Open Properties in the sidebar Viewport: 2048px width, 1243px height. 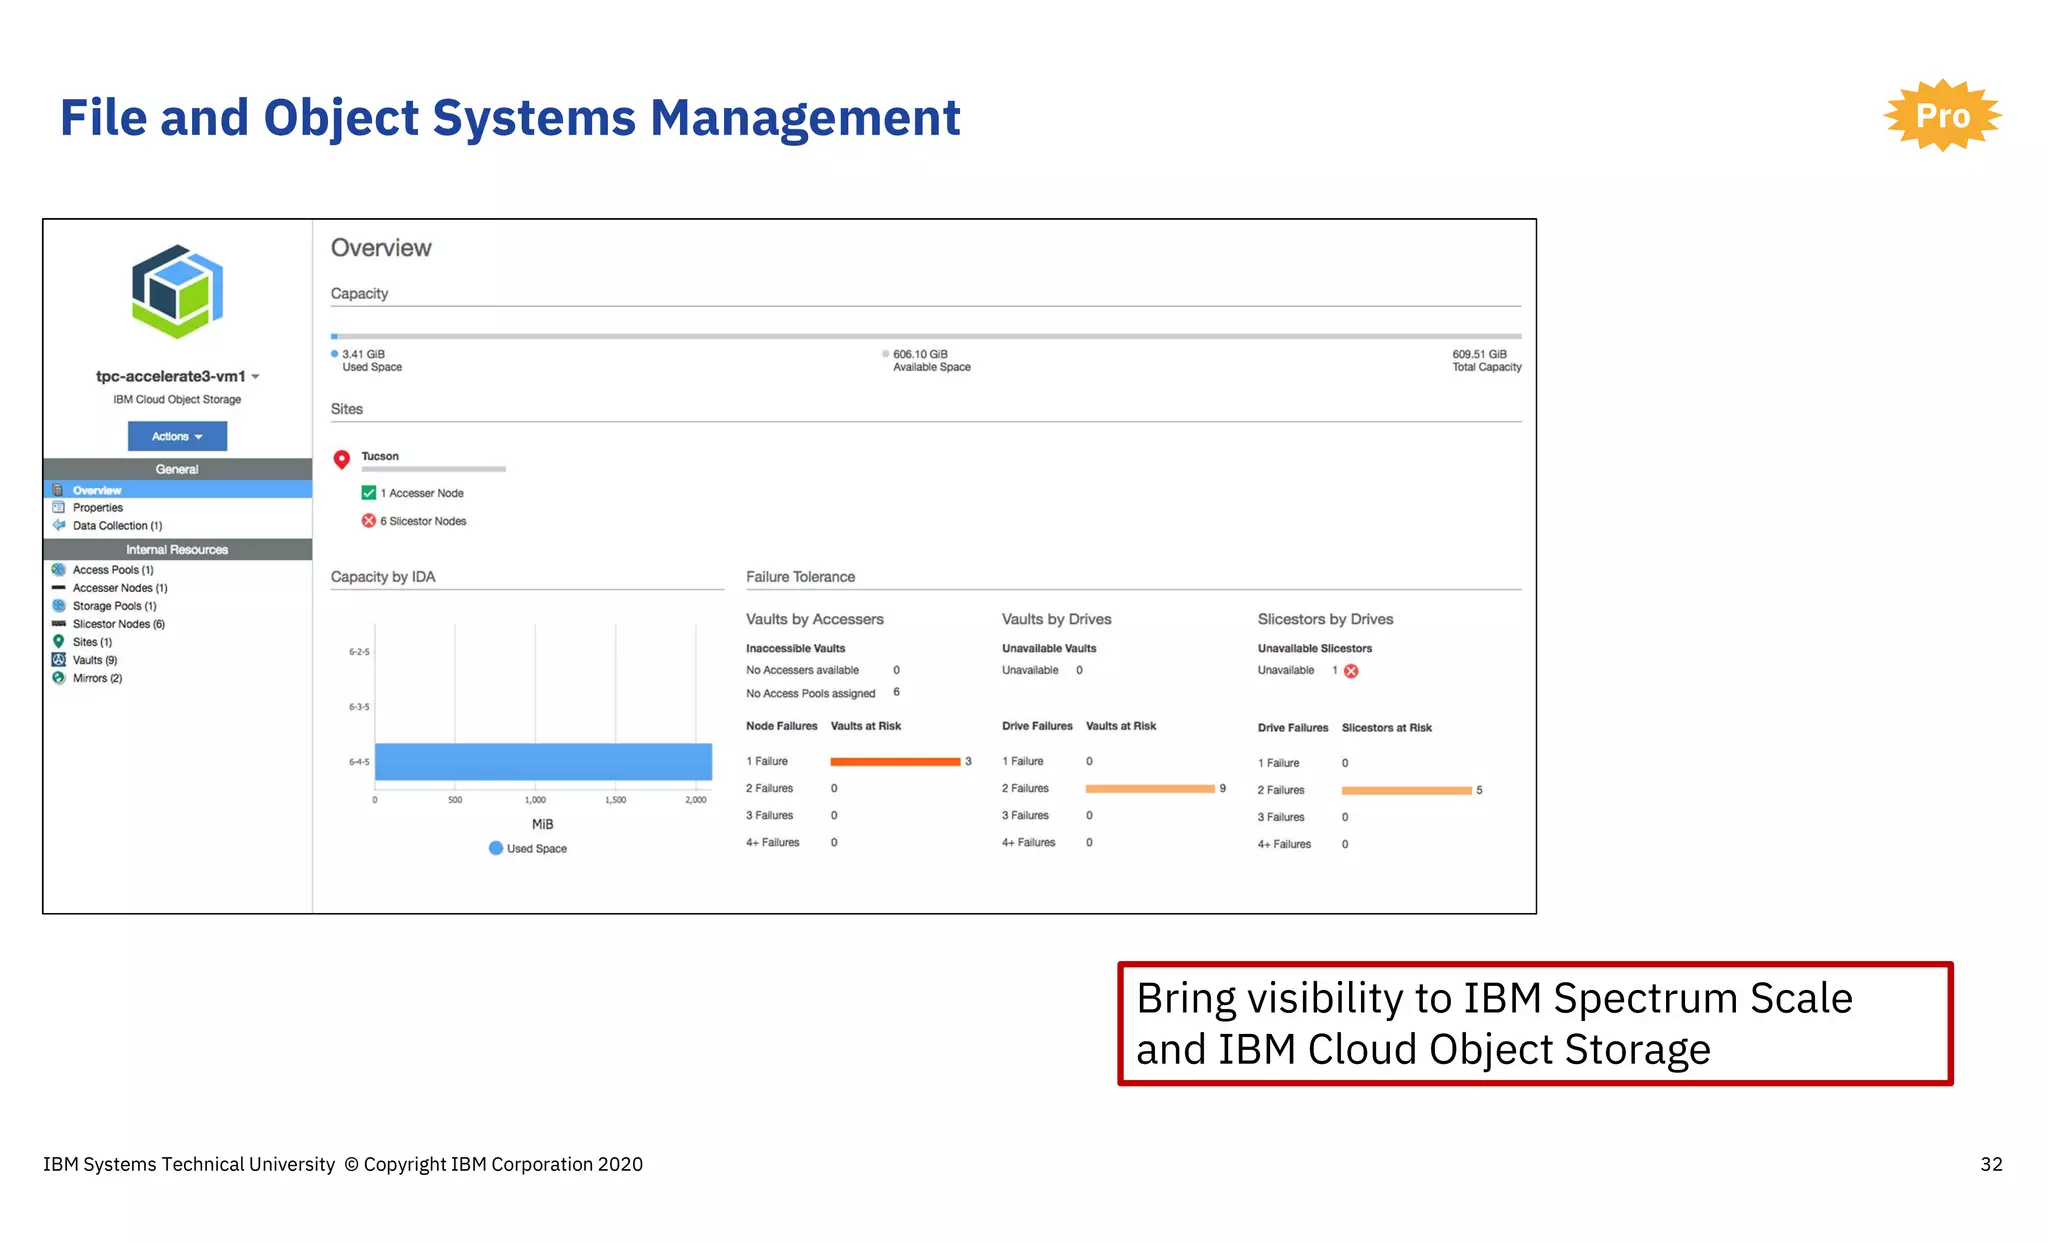pos(98,508)
